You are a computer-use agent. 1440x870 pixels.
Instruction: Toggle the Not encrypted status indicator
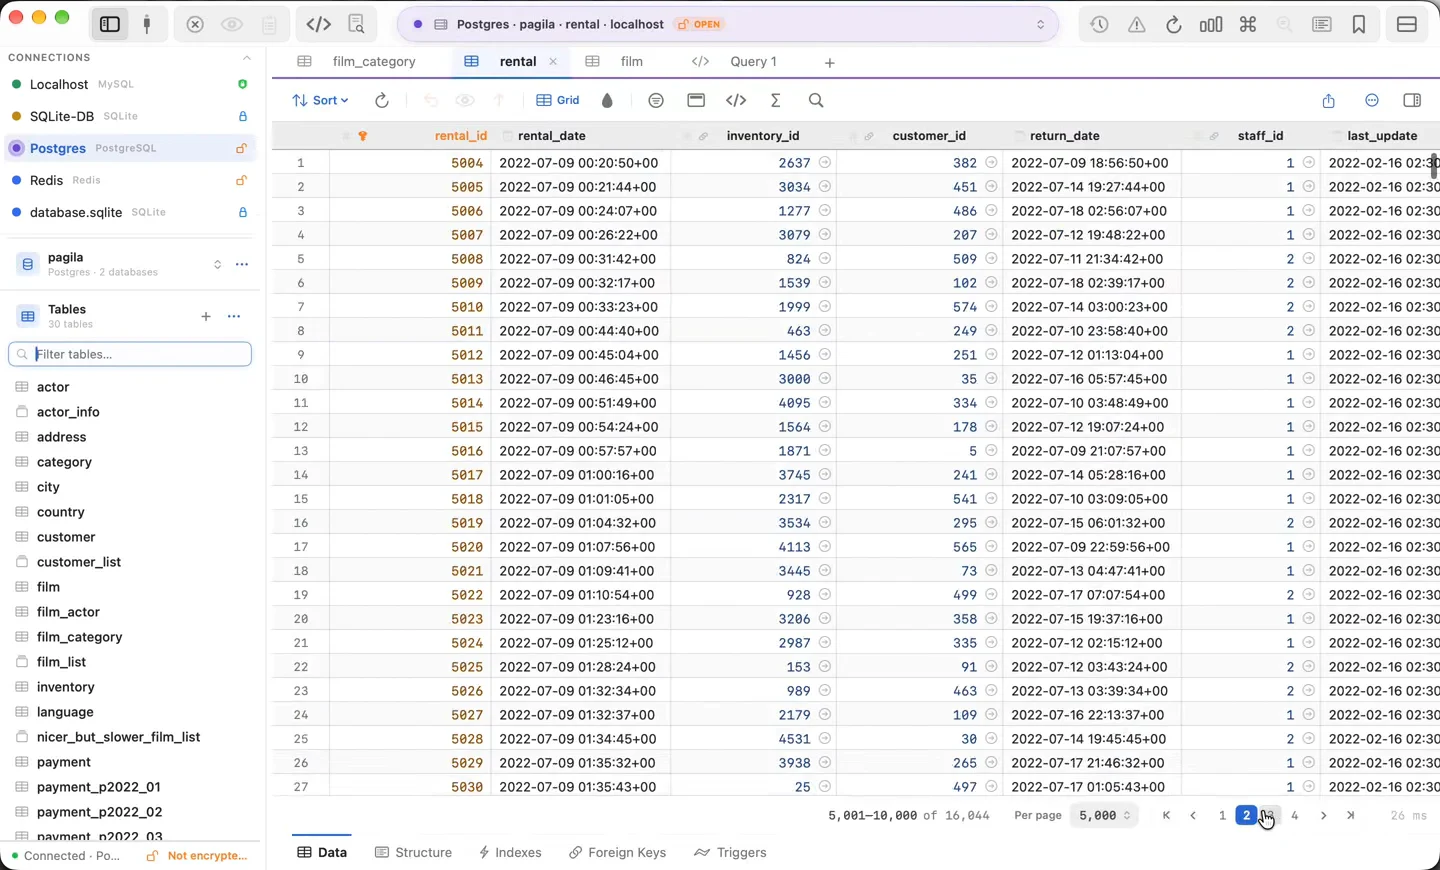click(196, 856)
